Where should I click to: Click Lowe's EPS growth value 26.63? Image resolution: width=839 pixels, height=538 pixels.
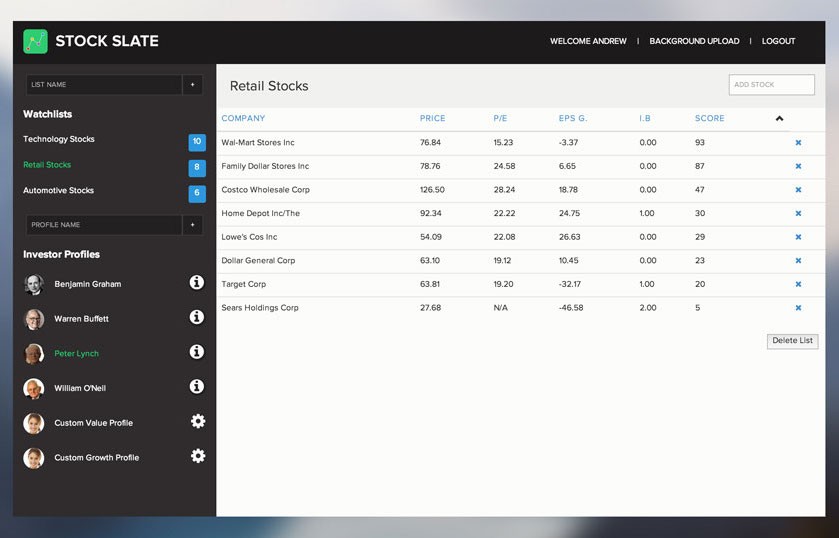click(x=569, y=237)
